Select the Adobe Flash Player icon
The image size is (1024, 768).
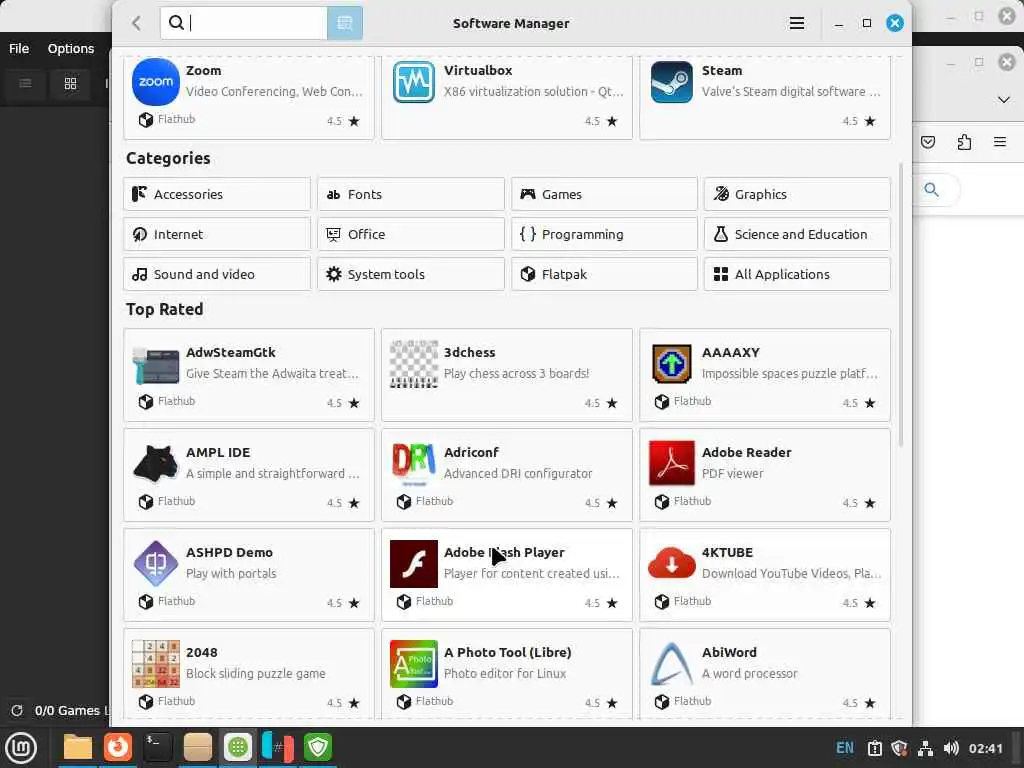(413, 564)
